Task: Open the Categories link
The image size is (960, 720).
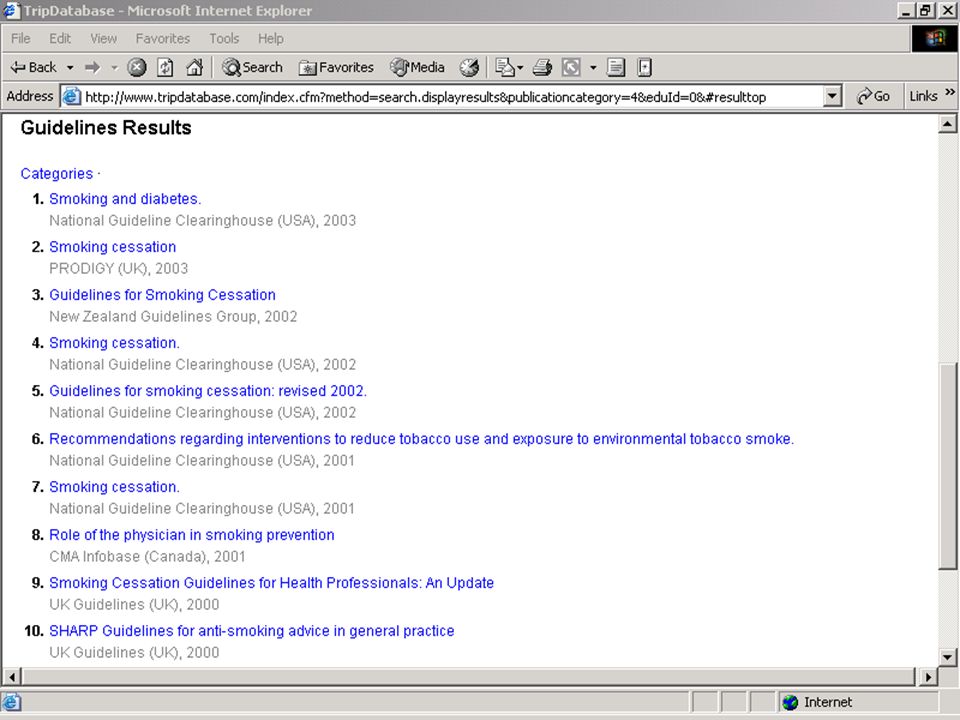Action: tap(57, 174)
